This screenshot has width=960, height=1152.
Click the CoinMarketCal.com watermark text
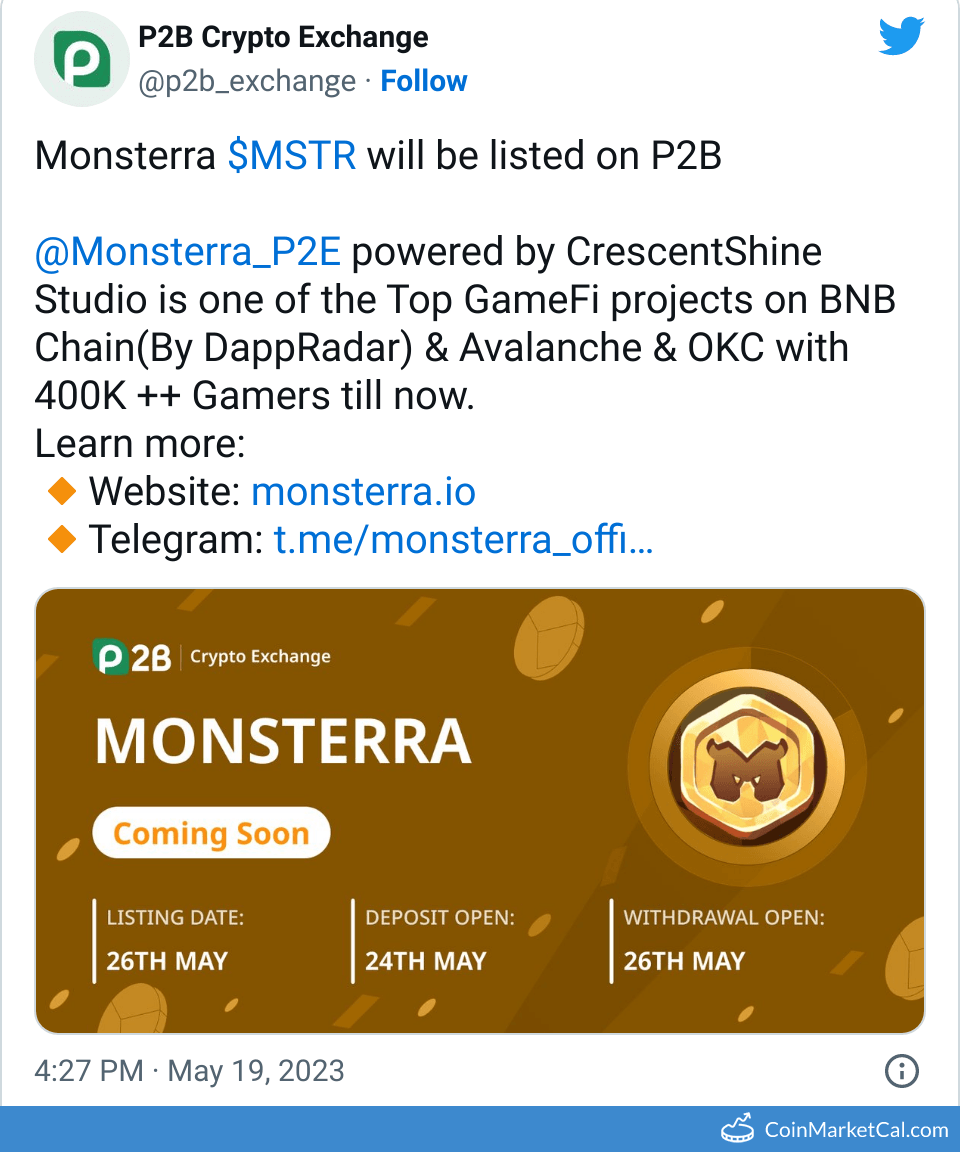(x=856, y=1130)
